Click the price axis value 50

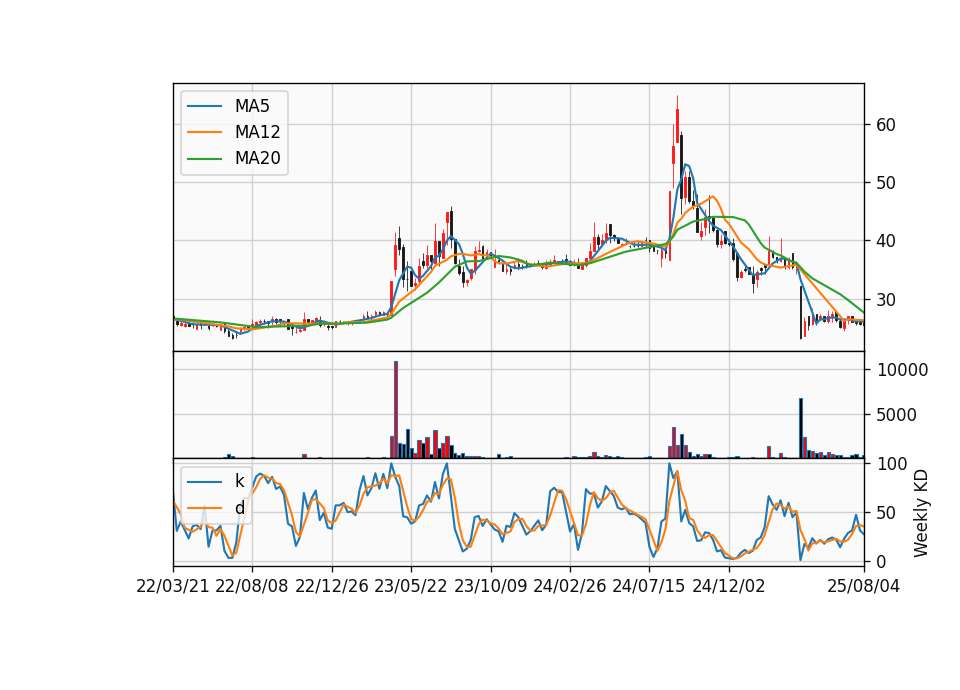pyautogui.click(x=886, y=183)
